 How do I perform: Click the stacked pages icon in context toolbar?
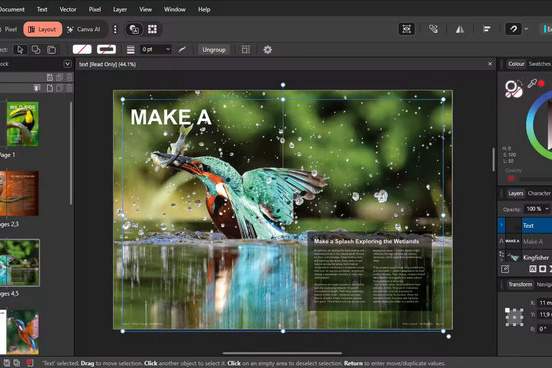[51, 50]
